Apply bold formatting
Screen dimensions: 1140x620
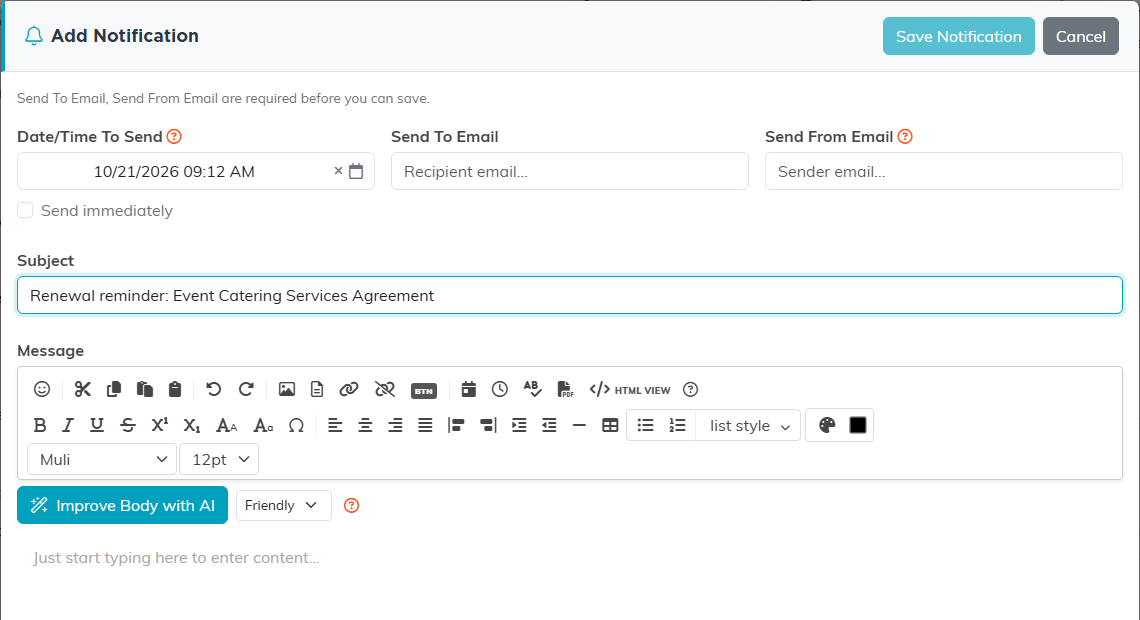tap(40, 425)
